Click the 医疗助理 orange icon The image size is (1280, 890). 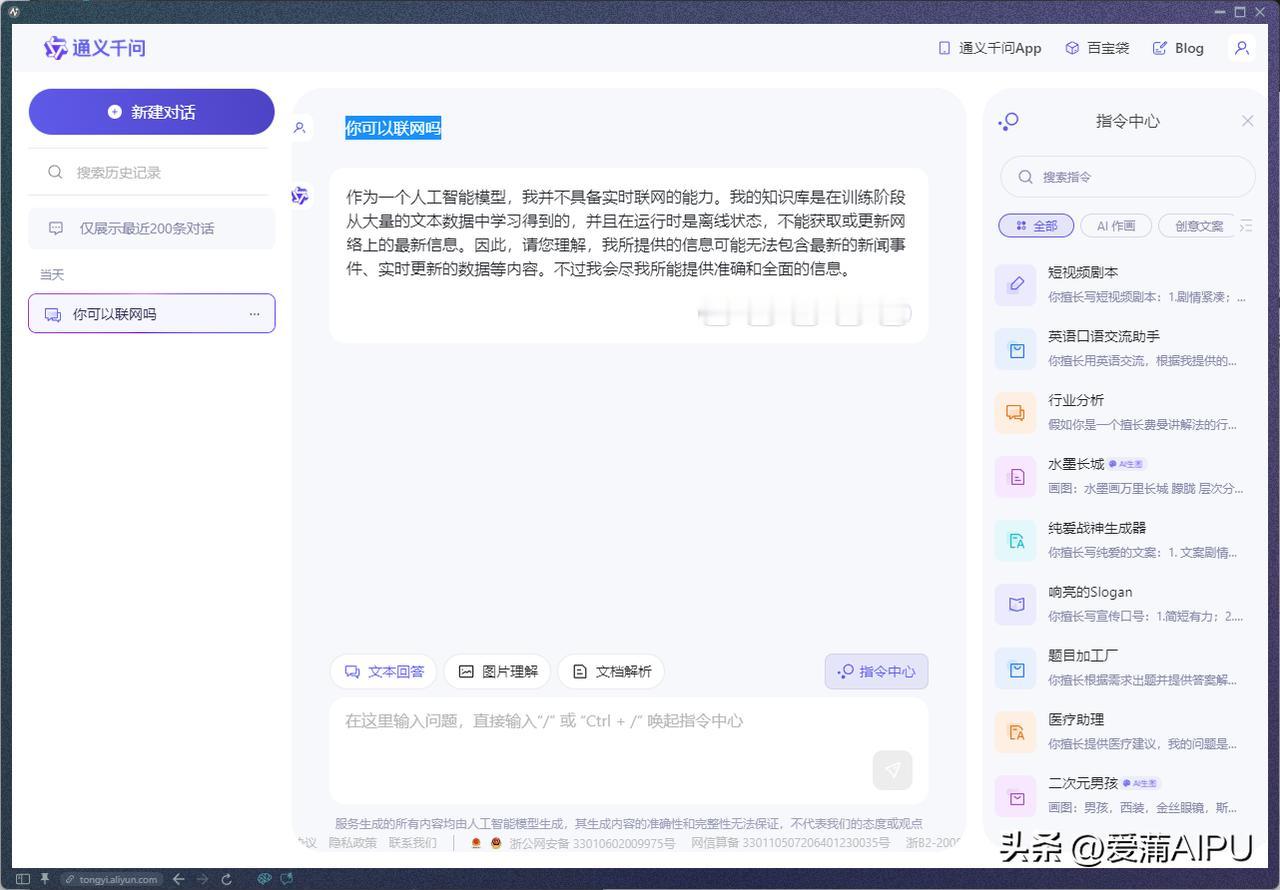pos(1015,733)
